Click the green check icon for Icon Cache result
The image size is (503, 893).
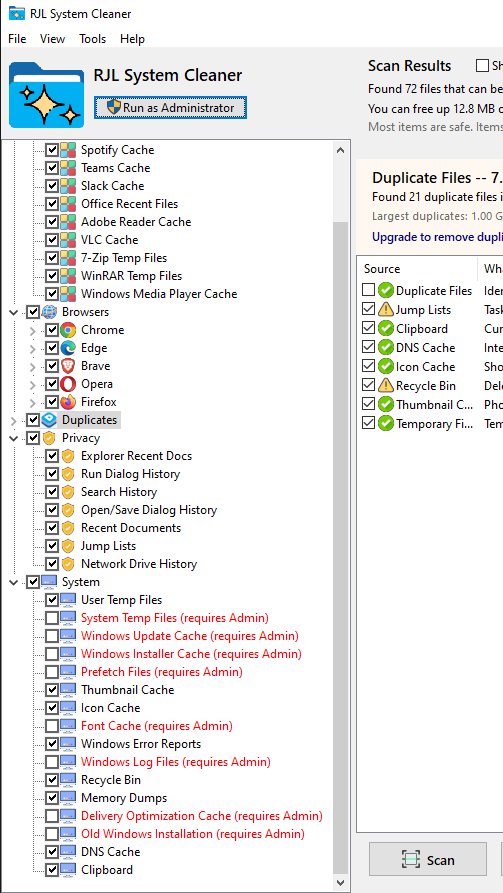tap(386, 367)
